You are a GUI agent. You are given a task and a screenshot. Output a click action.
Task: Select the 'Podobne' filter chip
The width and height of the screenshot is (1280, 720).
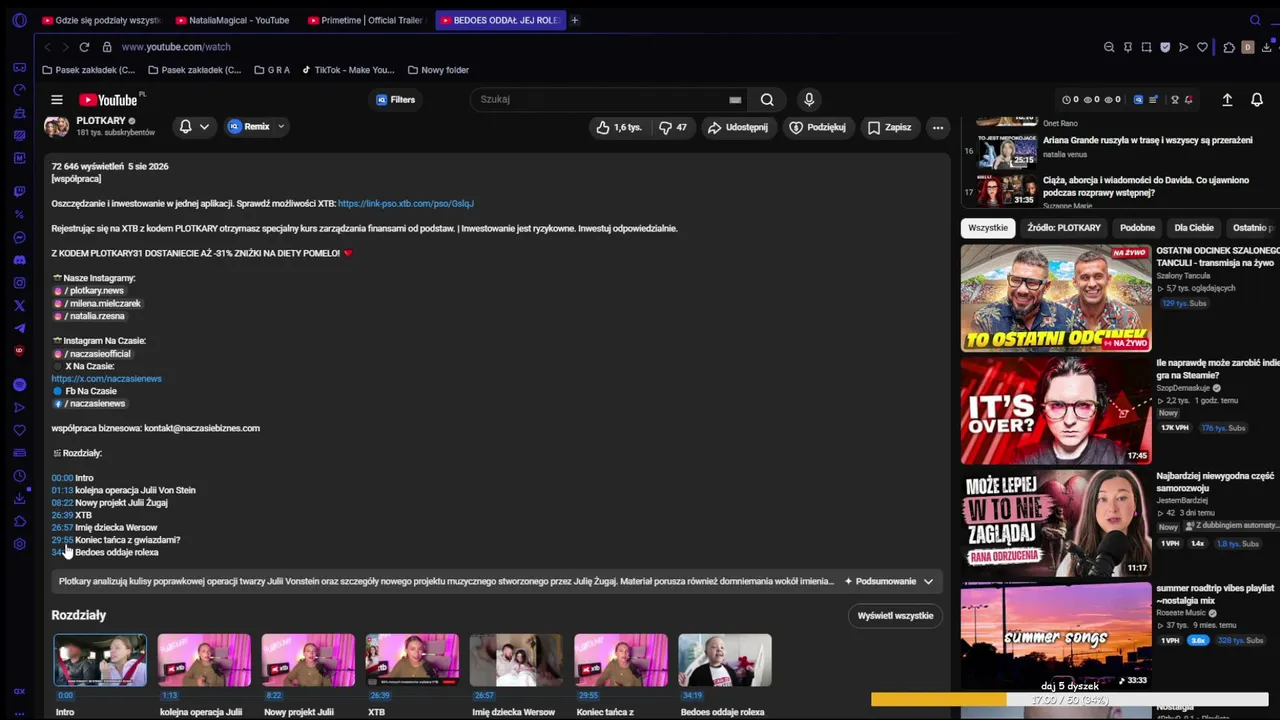point(1138,228)
